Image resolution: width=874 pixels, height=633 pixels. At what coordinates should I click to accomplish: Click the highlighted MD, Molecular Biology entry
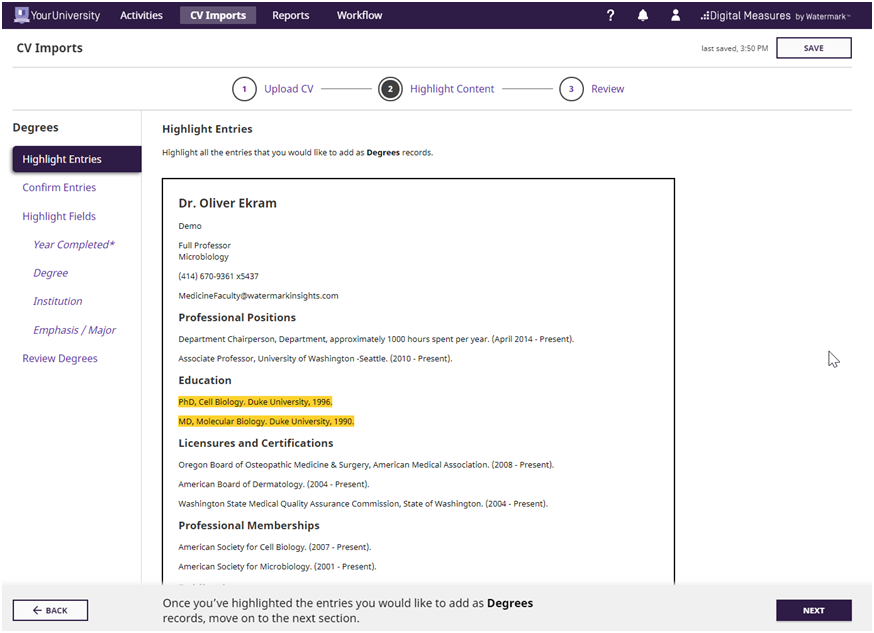(x=266, y=421)
